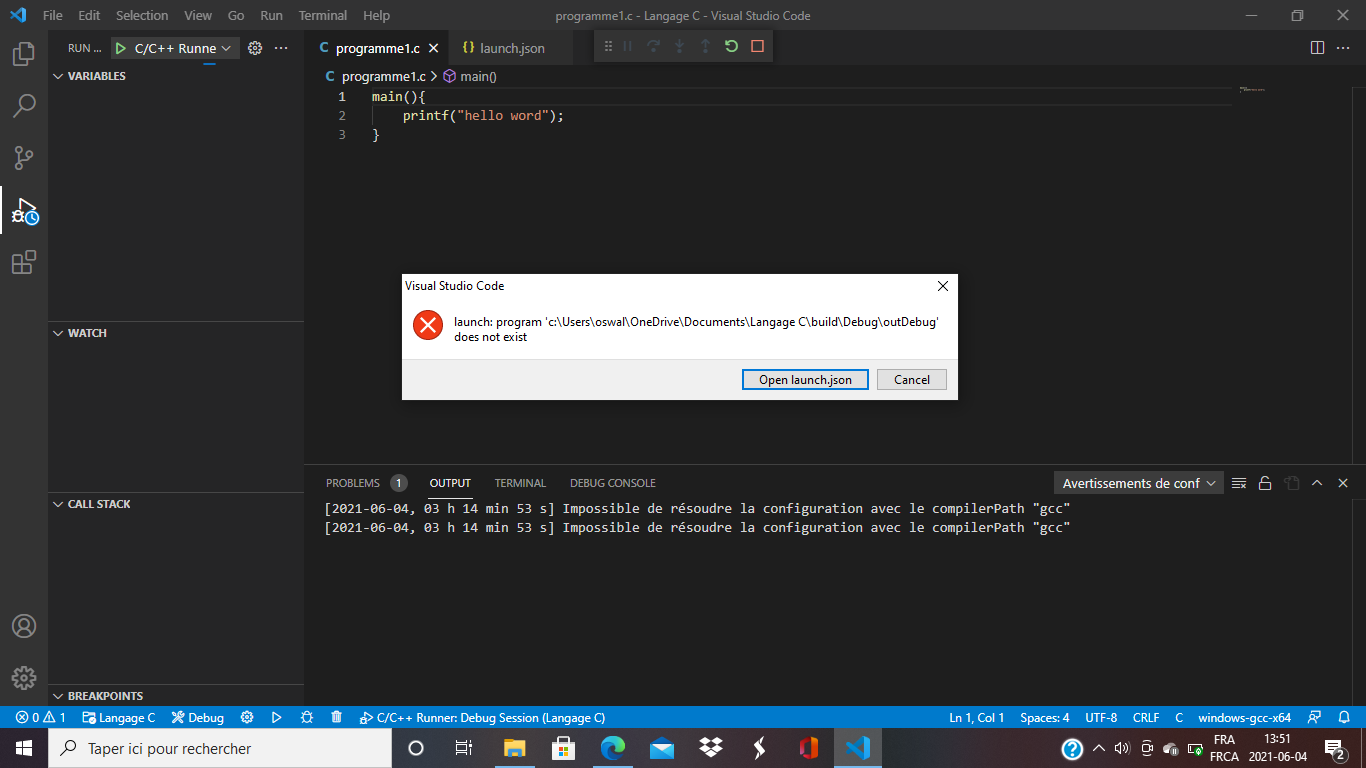Select windows-gcc-x64 configuration in status bar

1245,718
